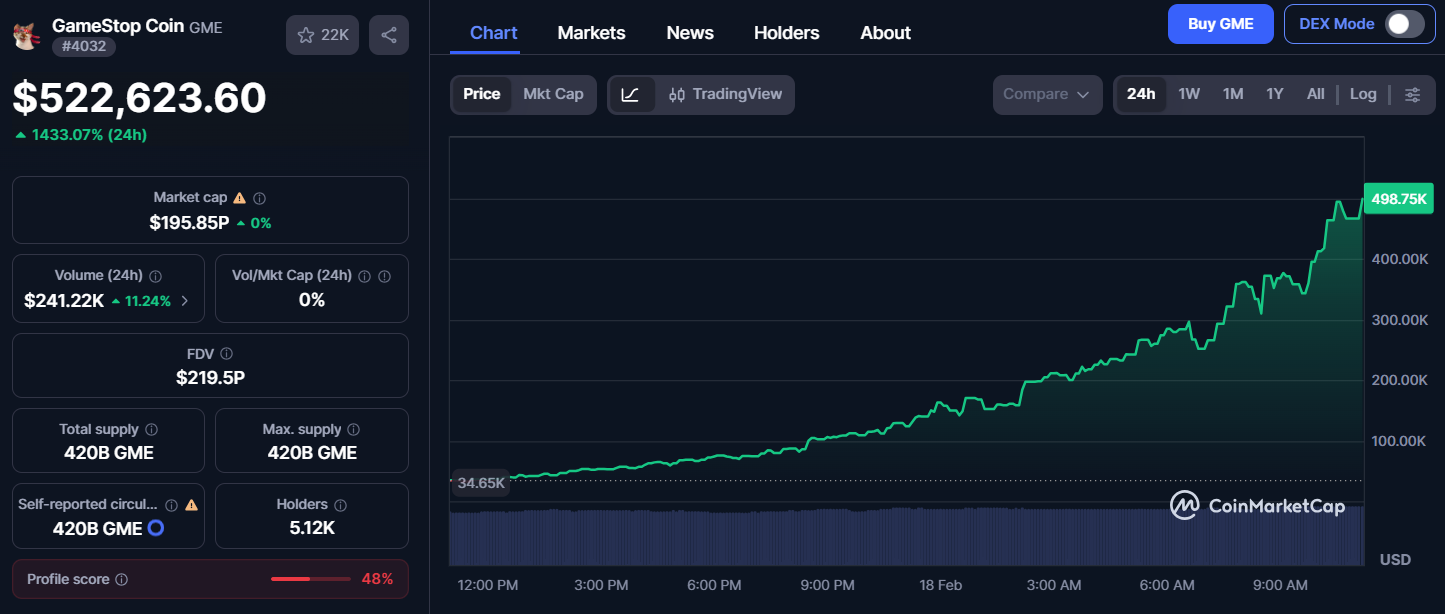1445x614 pixels.
Task: Click the $241.22K volume value
Action: click(x=64, y=300)
